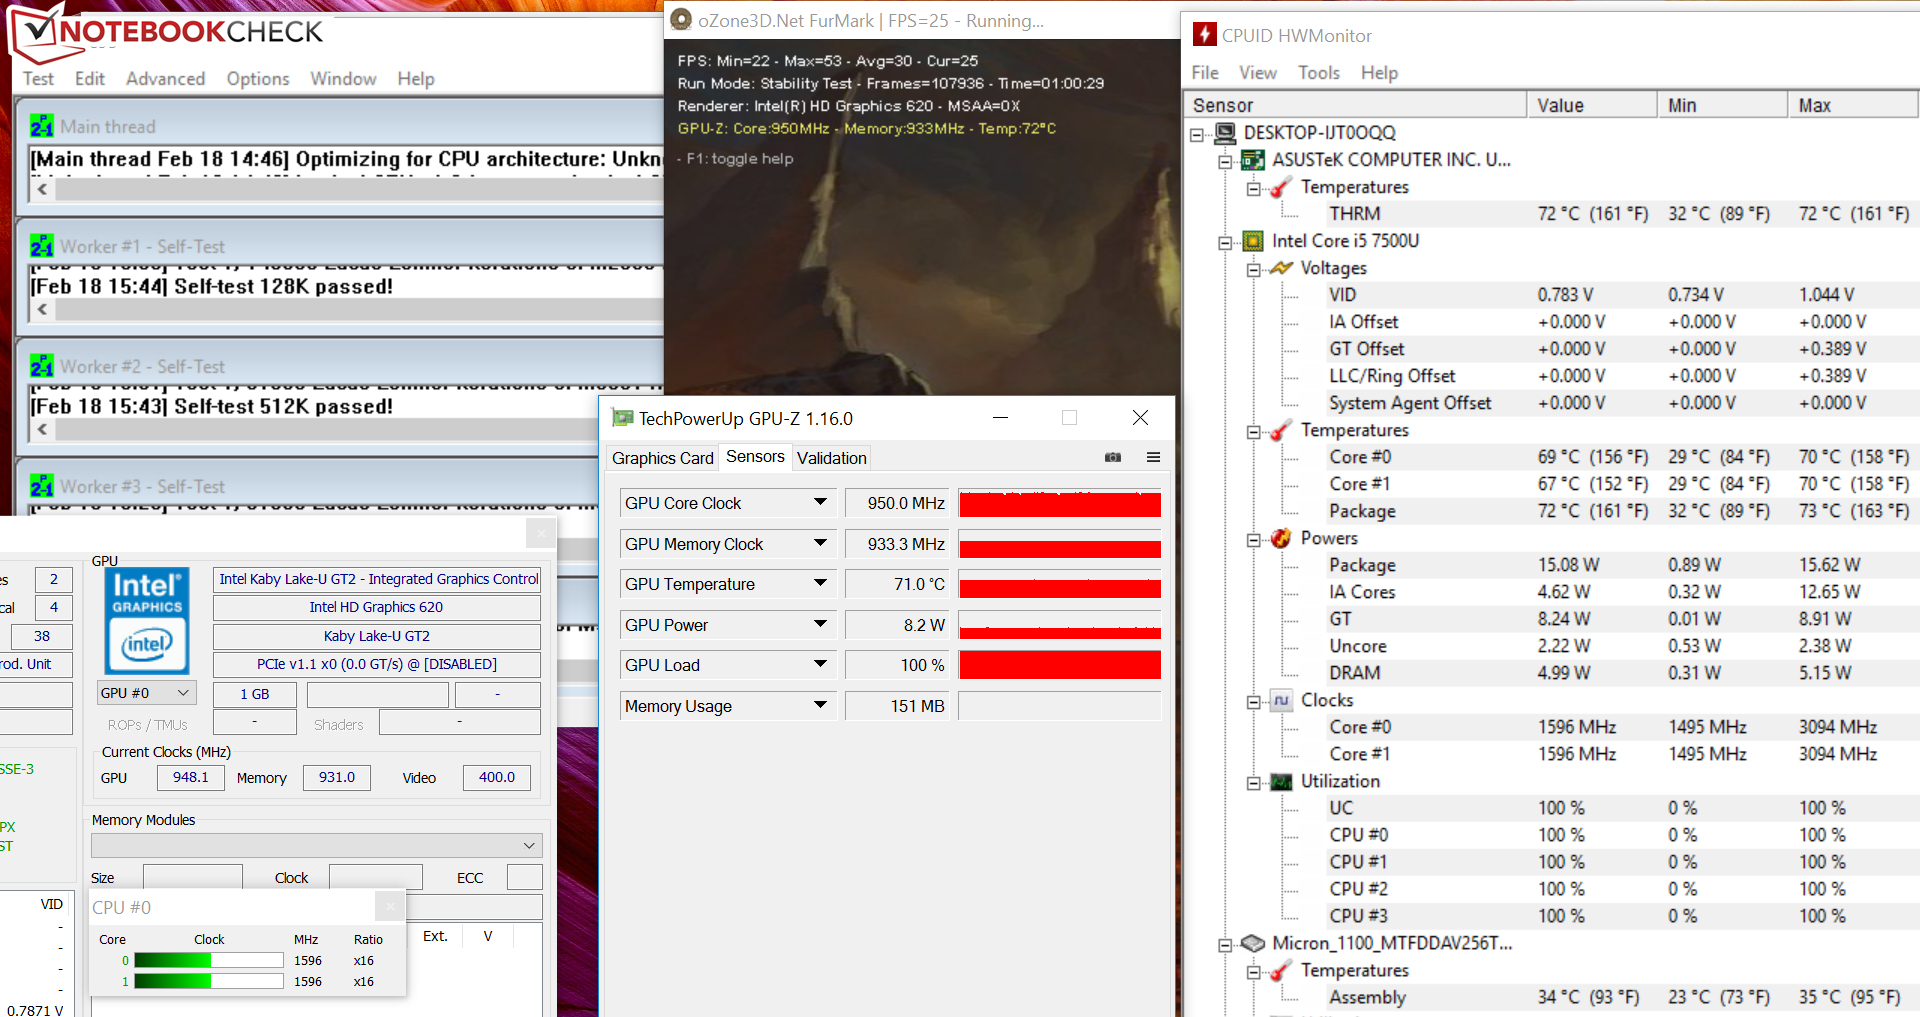Open the Tools menu in HWMonitor

point(1319,72)
